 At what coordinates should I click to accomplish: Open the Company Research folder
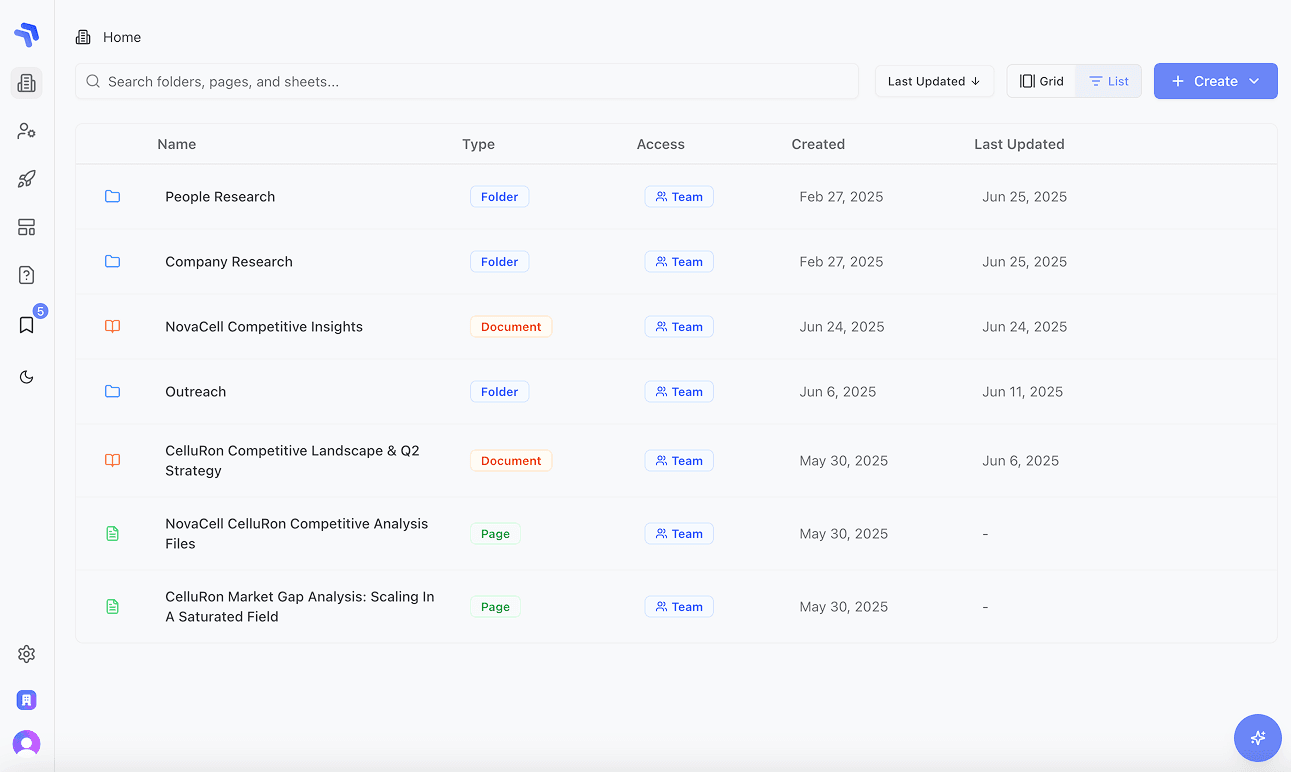pyautogui.click(x=229, y=262)
